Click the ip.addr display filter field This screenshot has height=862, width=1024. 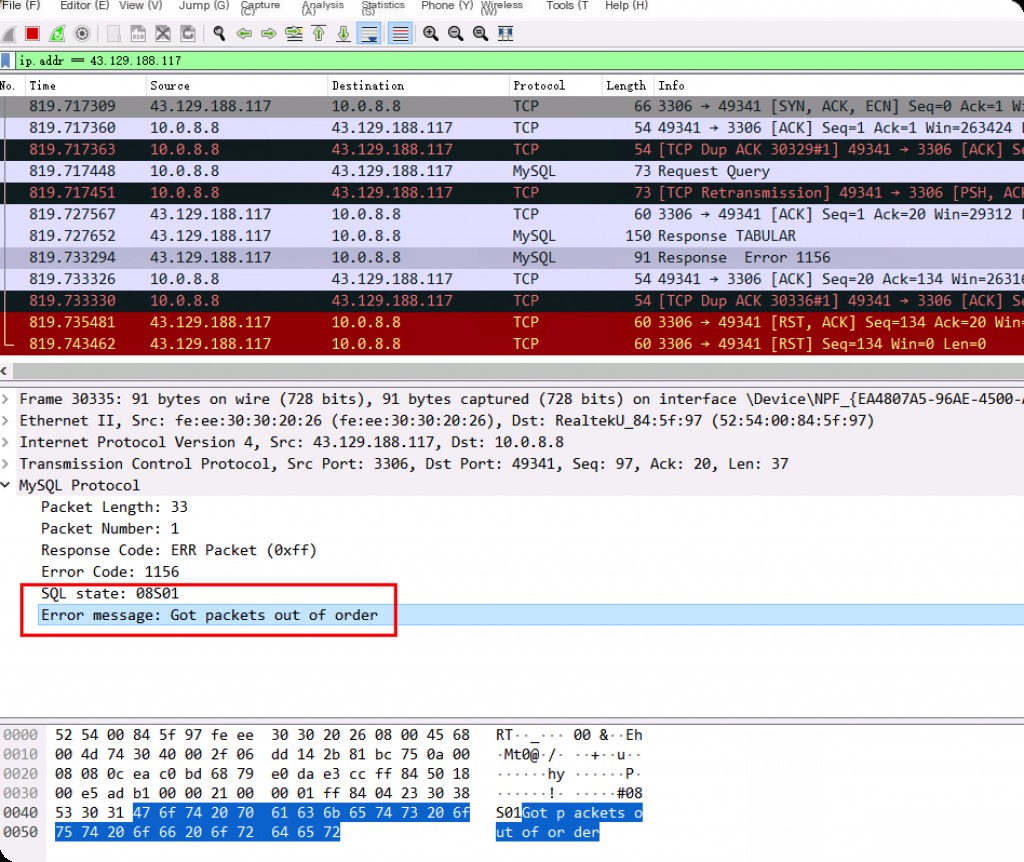tap(519, 61)
